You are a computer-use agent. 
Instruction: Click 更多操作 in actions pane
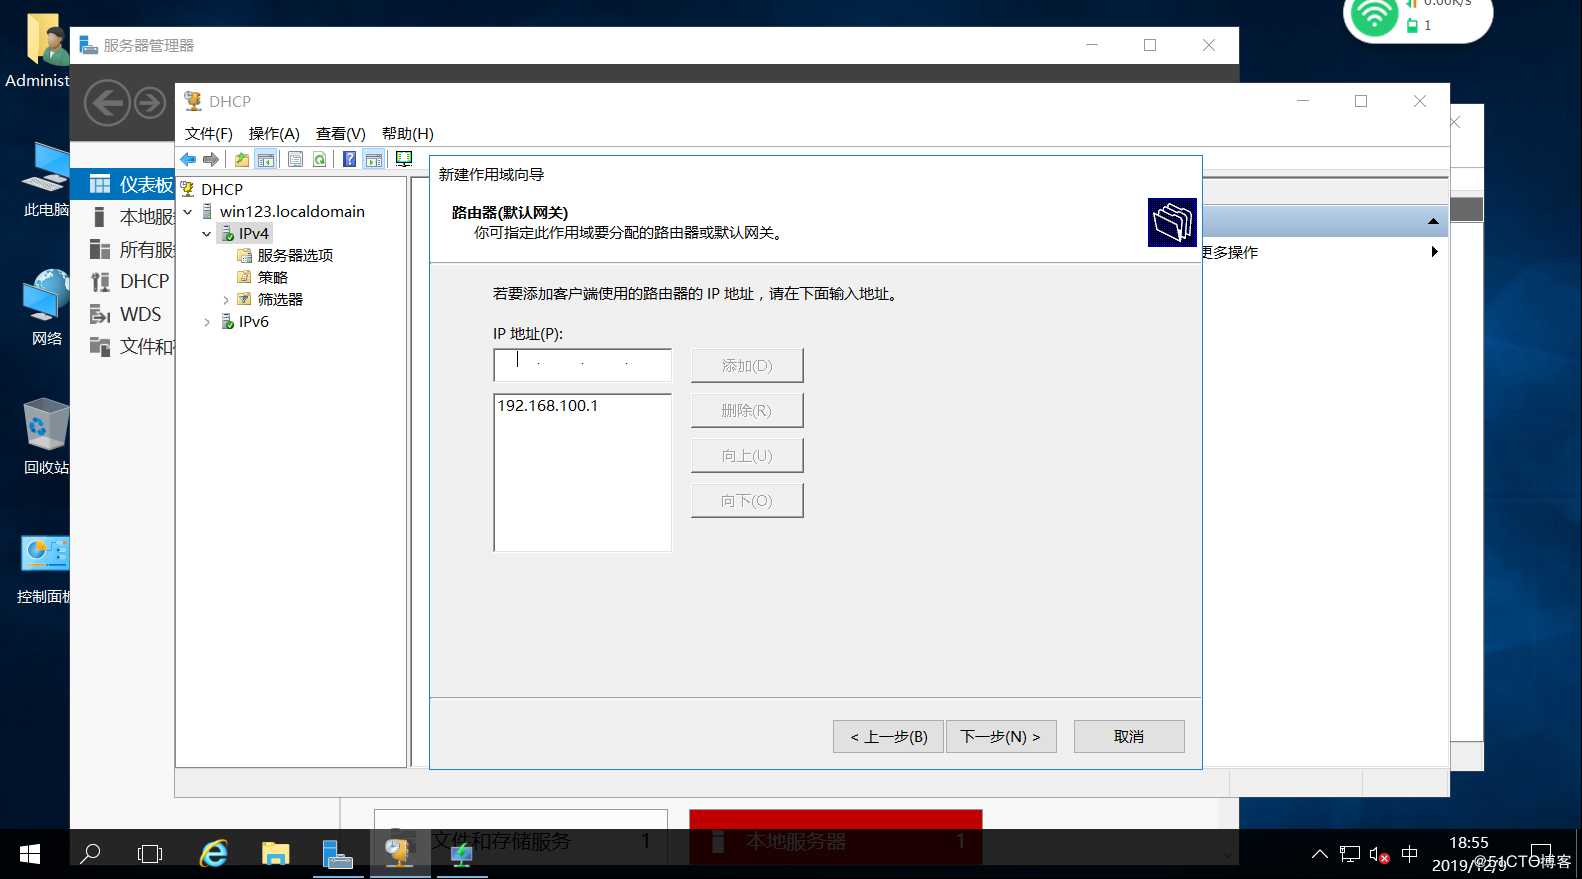(x=1230, y=252)
